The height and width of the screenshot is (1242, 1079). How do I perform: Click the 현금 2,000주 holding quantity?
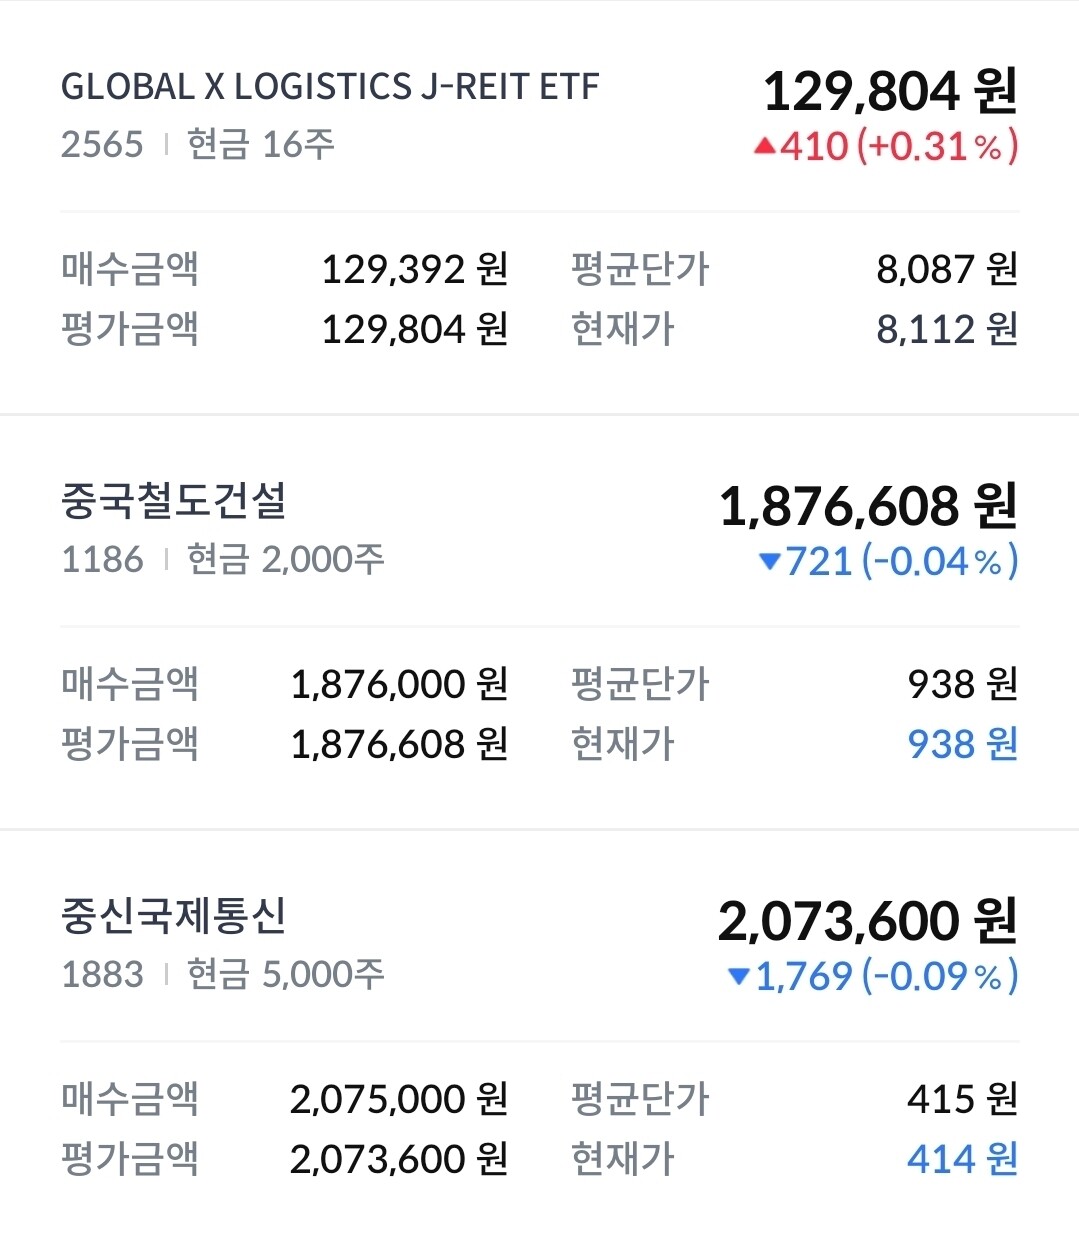coord(286,560)
